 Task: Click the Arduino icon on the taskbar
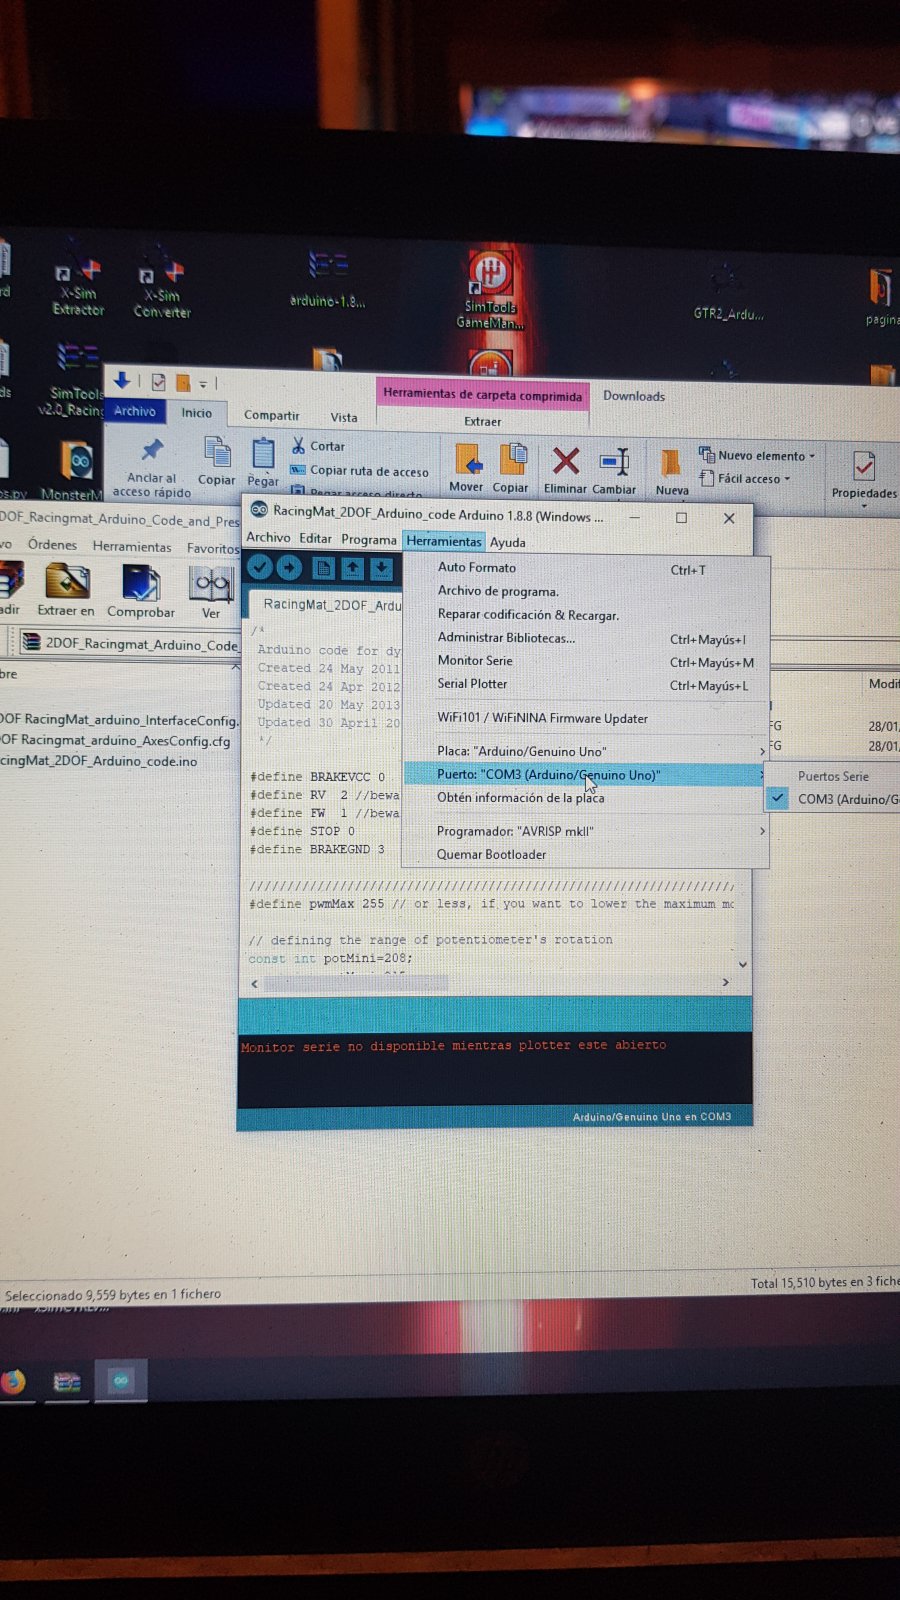point(121,1381)
